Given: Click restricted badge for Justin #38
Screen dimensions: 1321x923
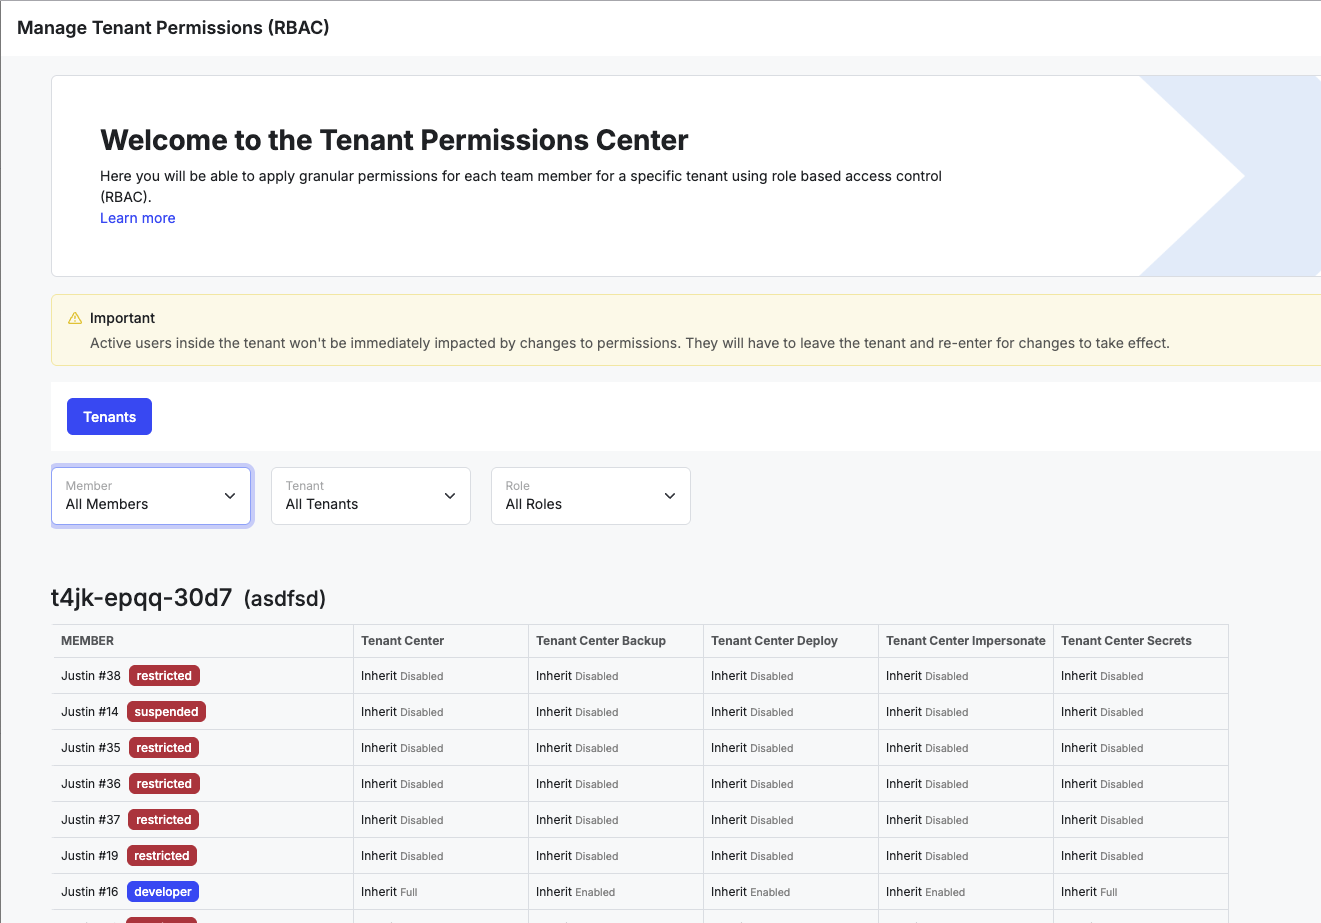Looking at the screenshot, I should coord(164,676).
